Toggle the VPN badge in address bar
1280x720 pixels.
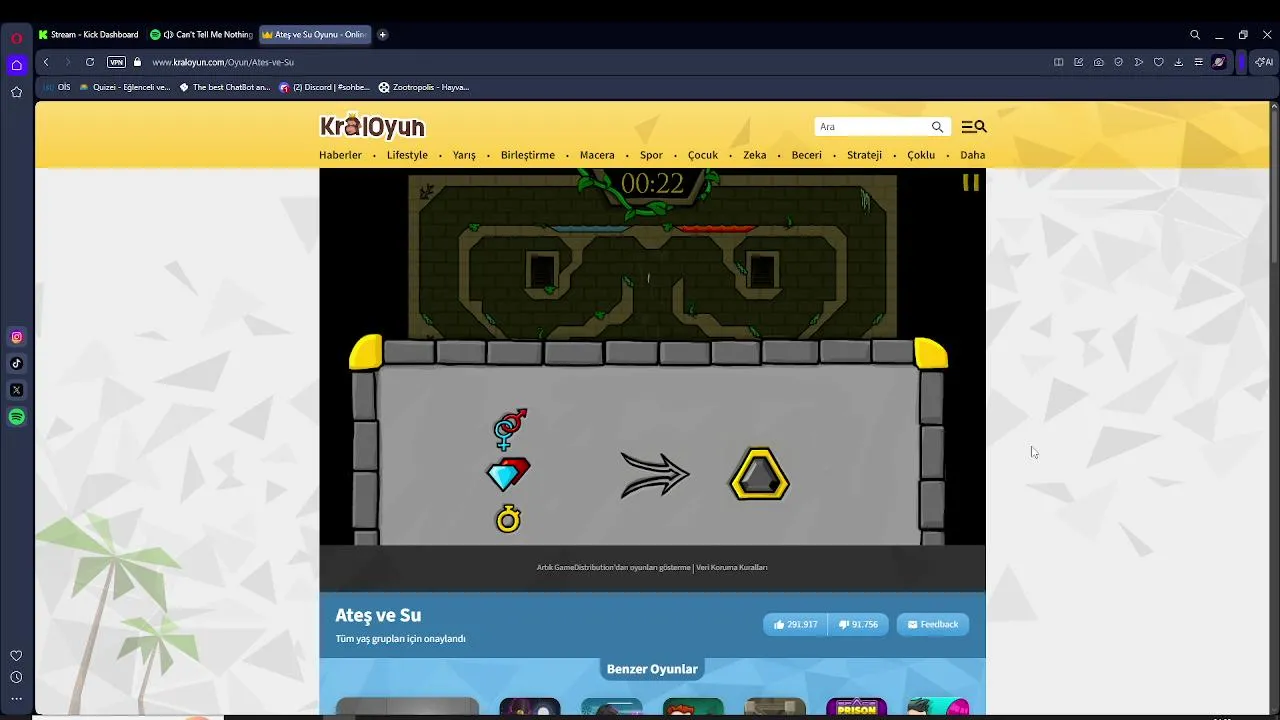(x=117, y=62)
